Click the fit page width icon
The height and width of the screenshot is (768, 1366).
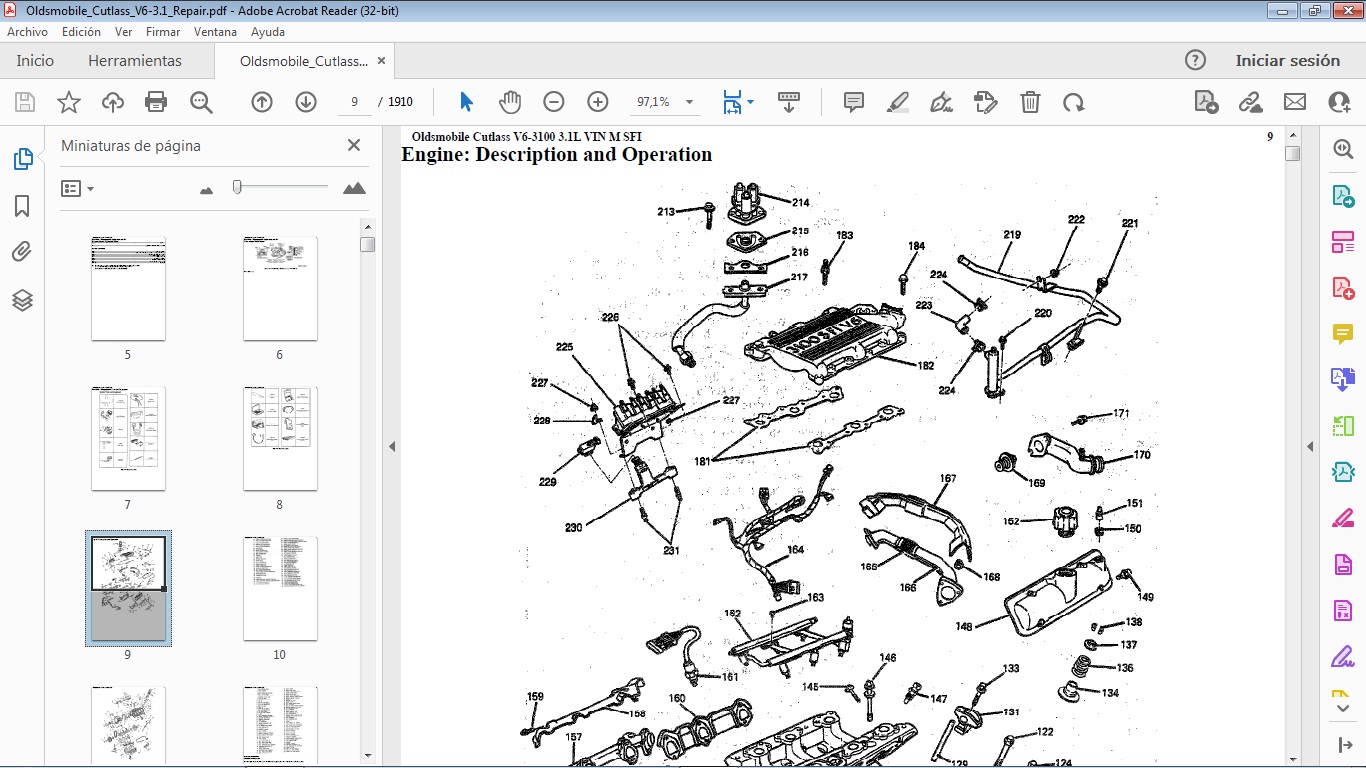coord(732,102)
